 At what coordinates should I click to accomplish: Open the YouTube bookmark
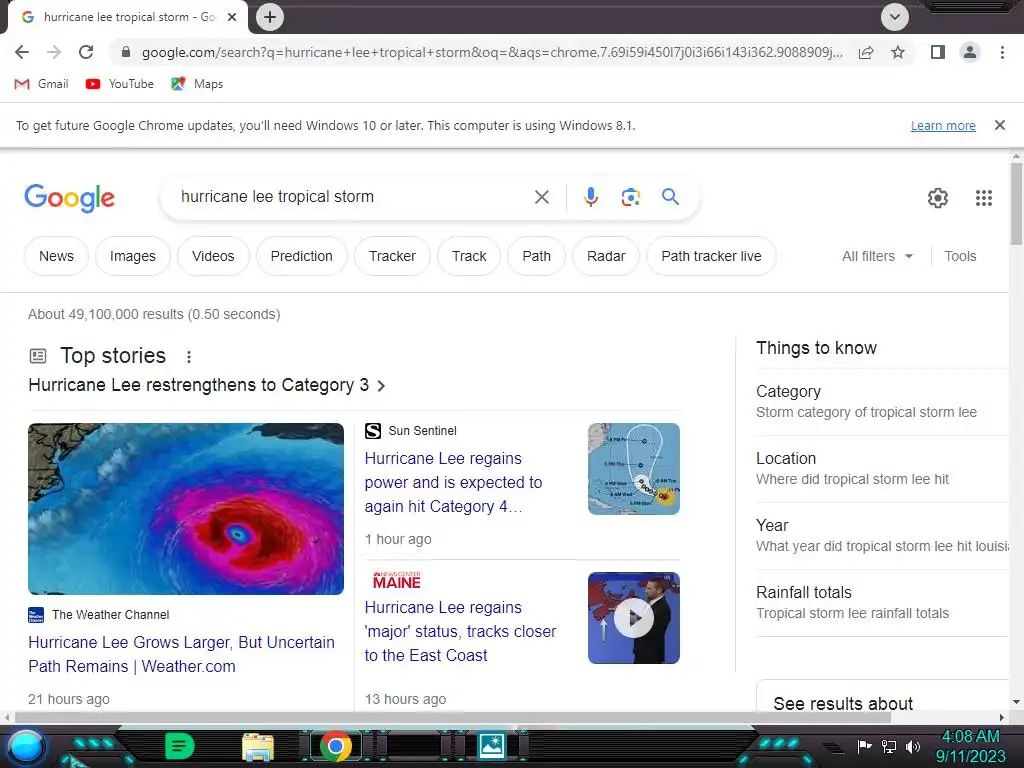tap(120, 84)
